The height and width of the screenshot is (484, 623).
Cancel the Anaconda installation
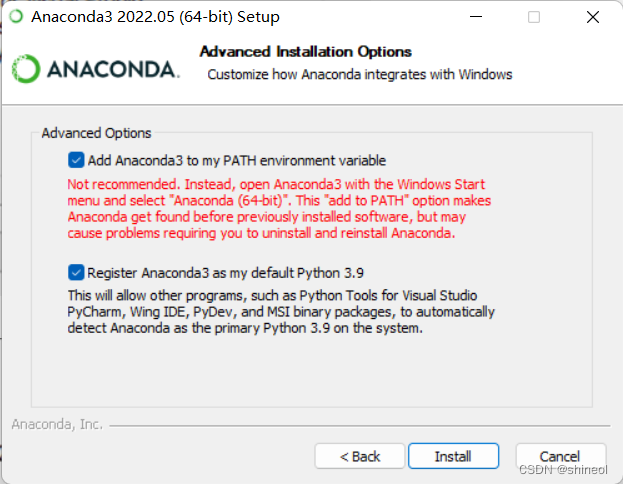[x=560, y=456]
